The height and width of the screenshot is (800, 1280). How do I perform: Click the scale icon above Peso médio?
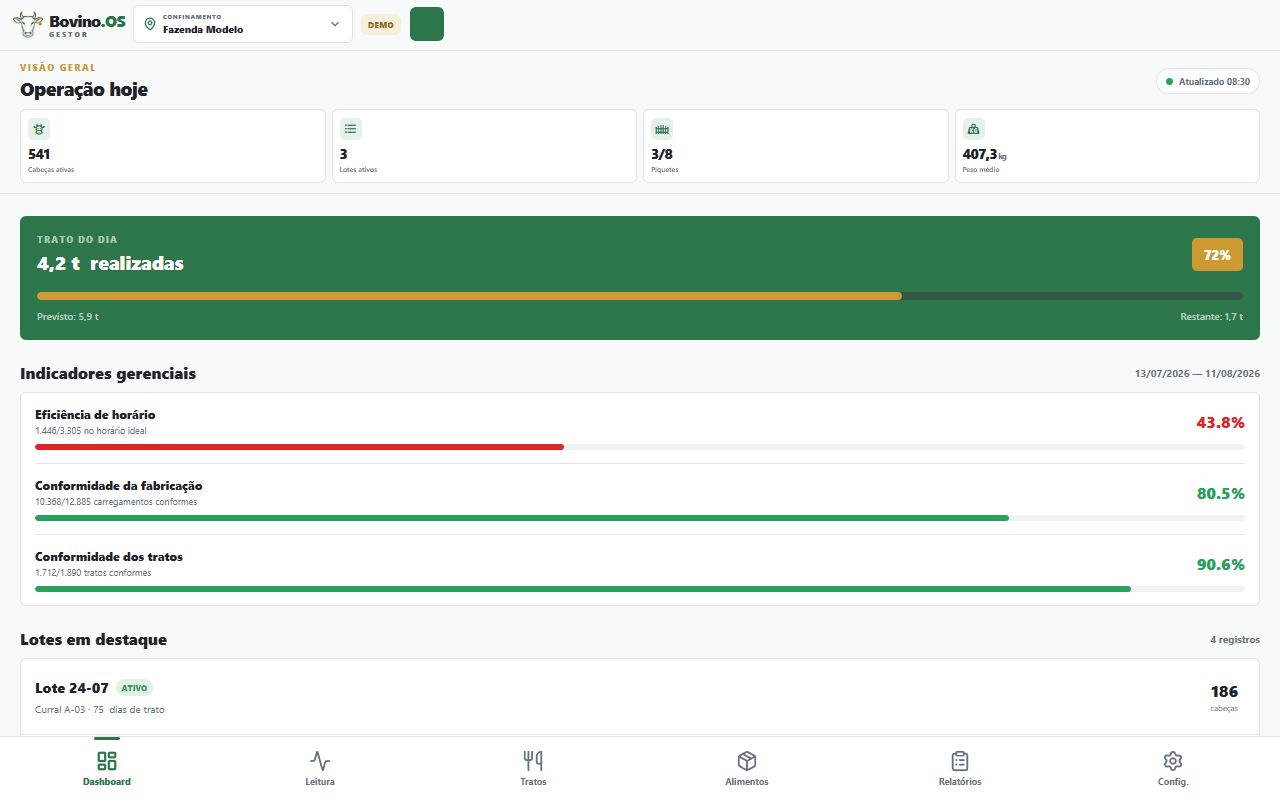[x=974, y=128]
